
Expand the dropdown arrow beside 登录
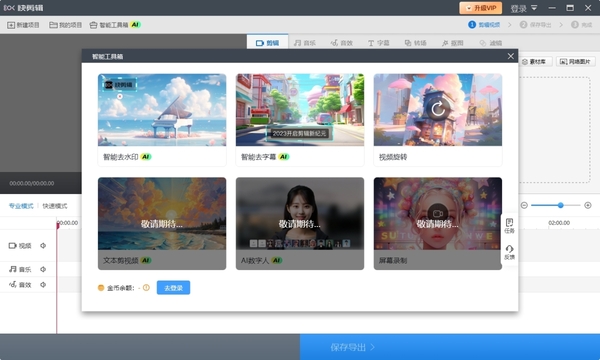pyautogui.click(x=534, y=8)
